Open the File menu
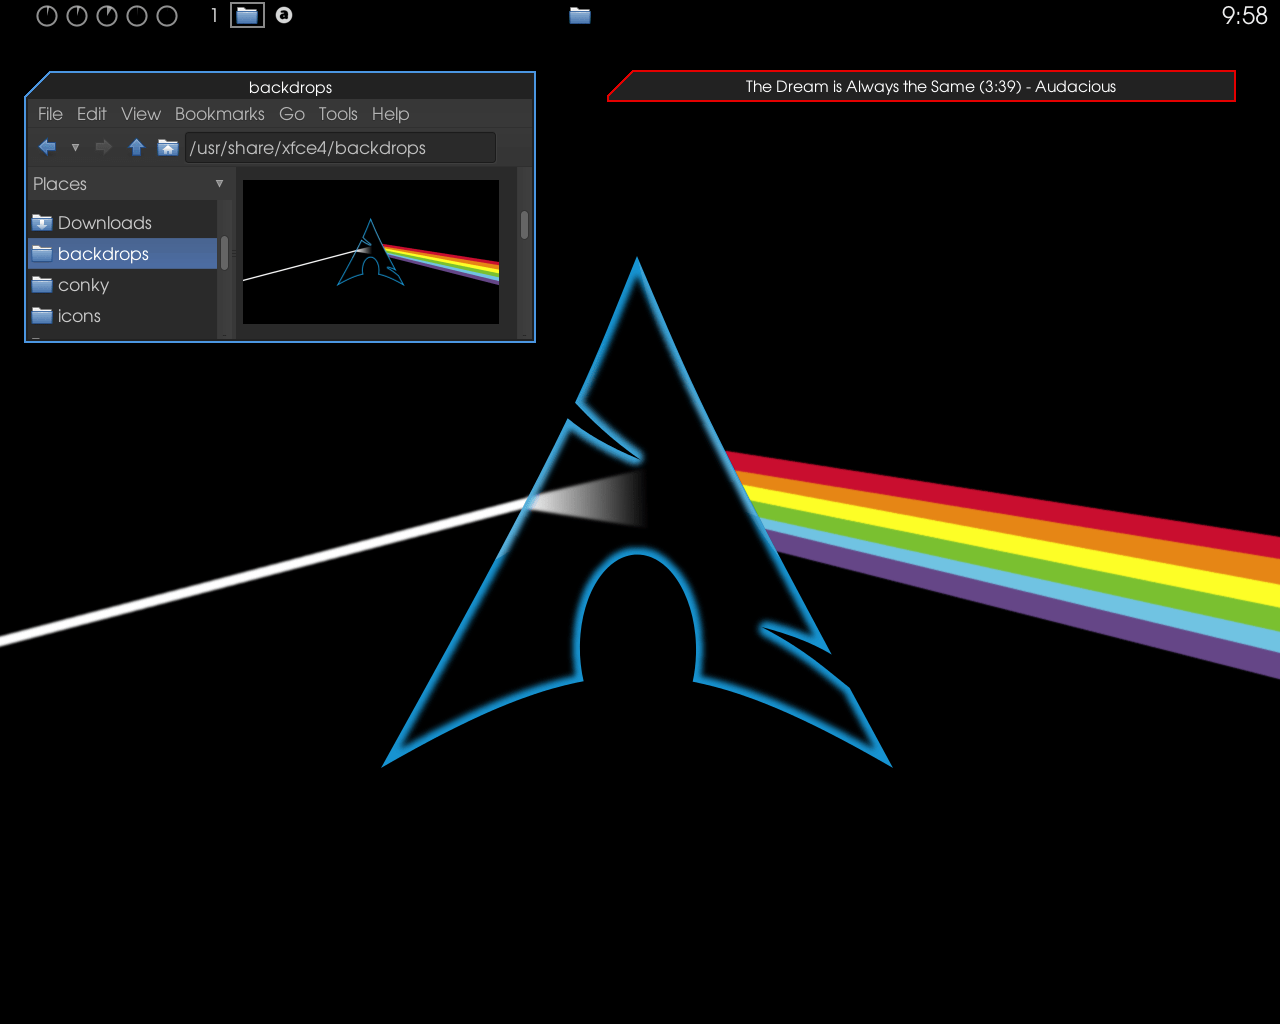The width and height of the screenshot is (1280, 1024). tap(50, 114)
